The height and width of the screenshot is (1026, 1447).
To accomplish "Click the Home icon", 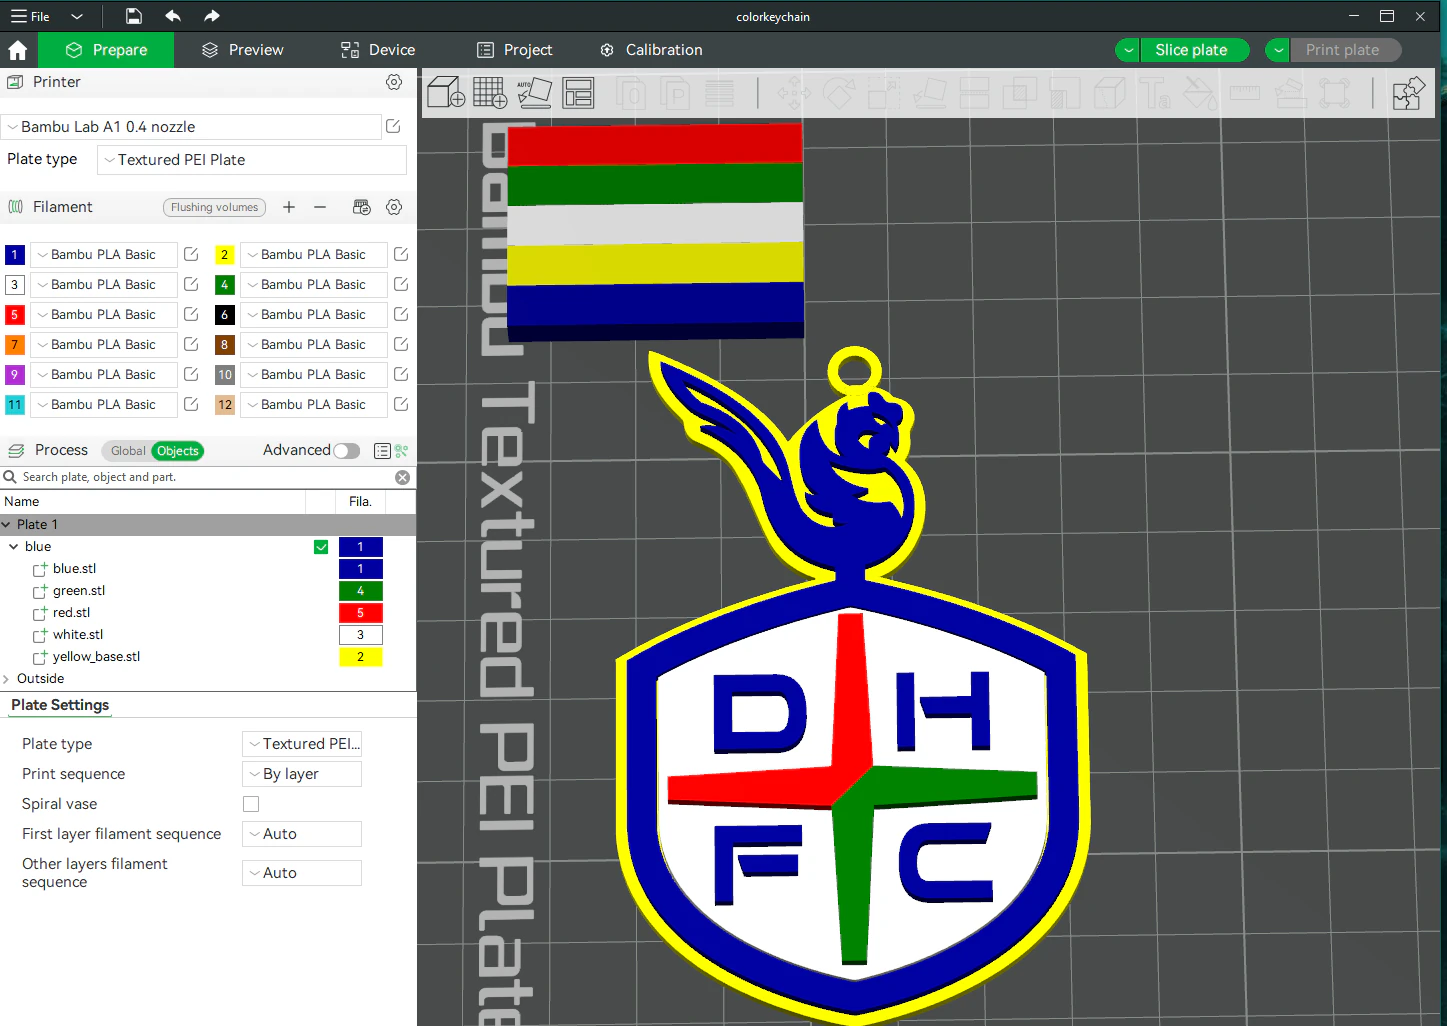I will [18, 50].
